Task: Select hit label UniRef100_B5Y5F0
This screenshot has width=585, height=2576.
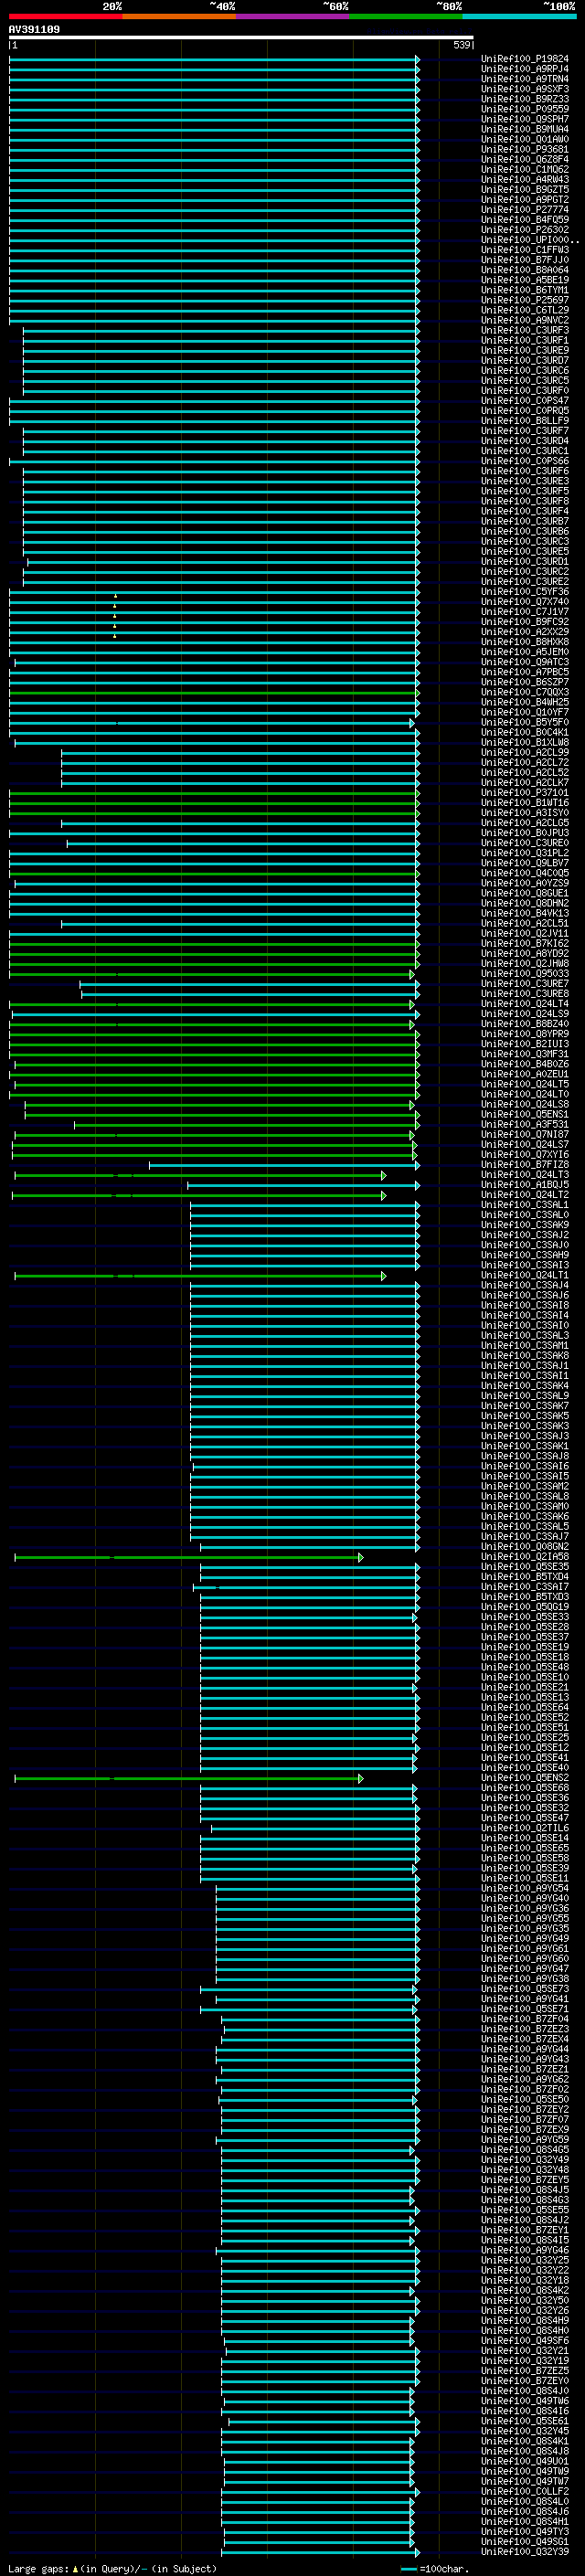Action: click(x=525, y=722)
